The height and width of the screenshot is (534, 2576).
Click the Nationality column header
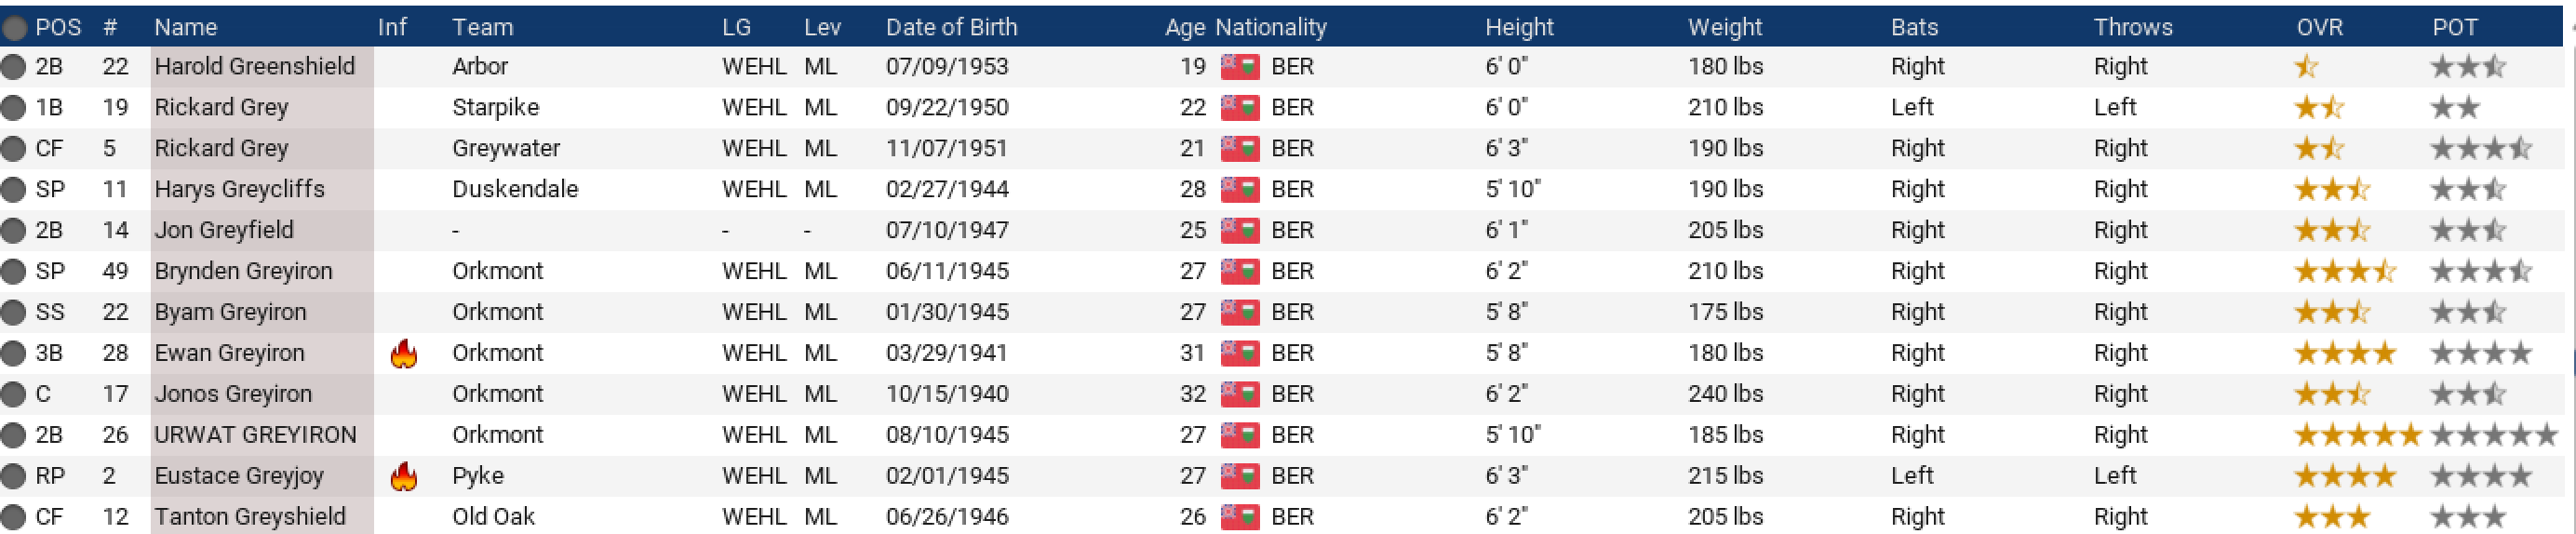pos(1270,27)
